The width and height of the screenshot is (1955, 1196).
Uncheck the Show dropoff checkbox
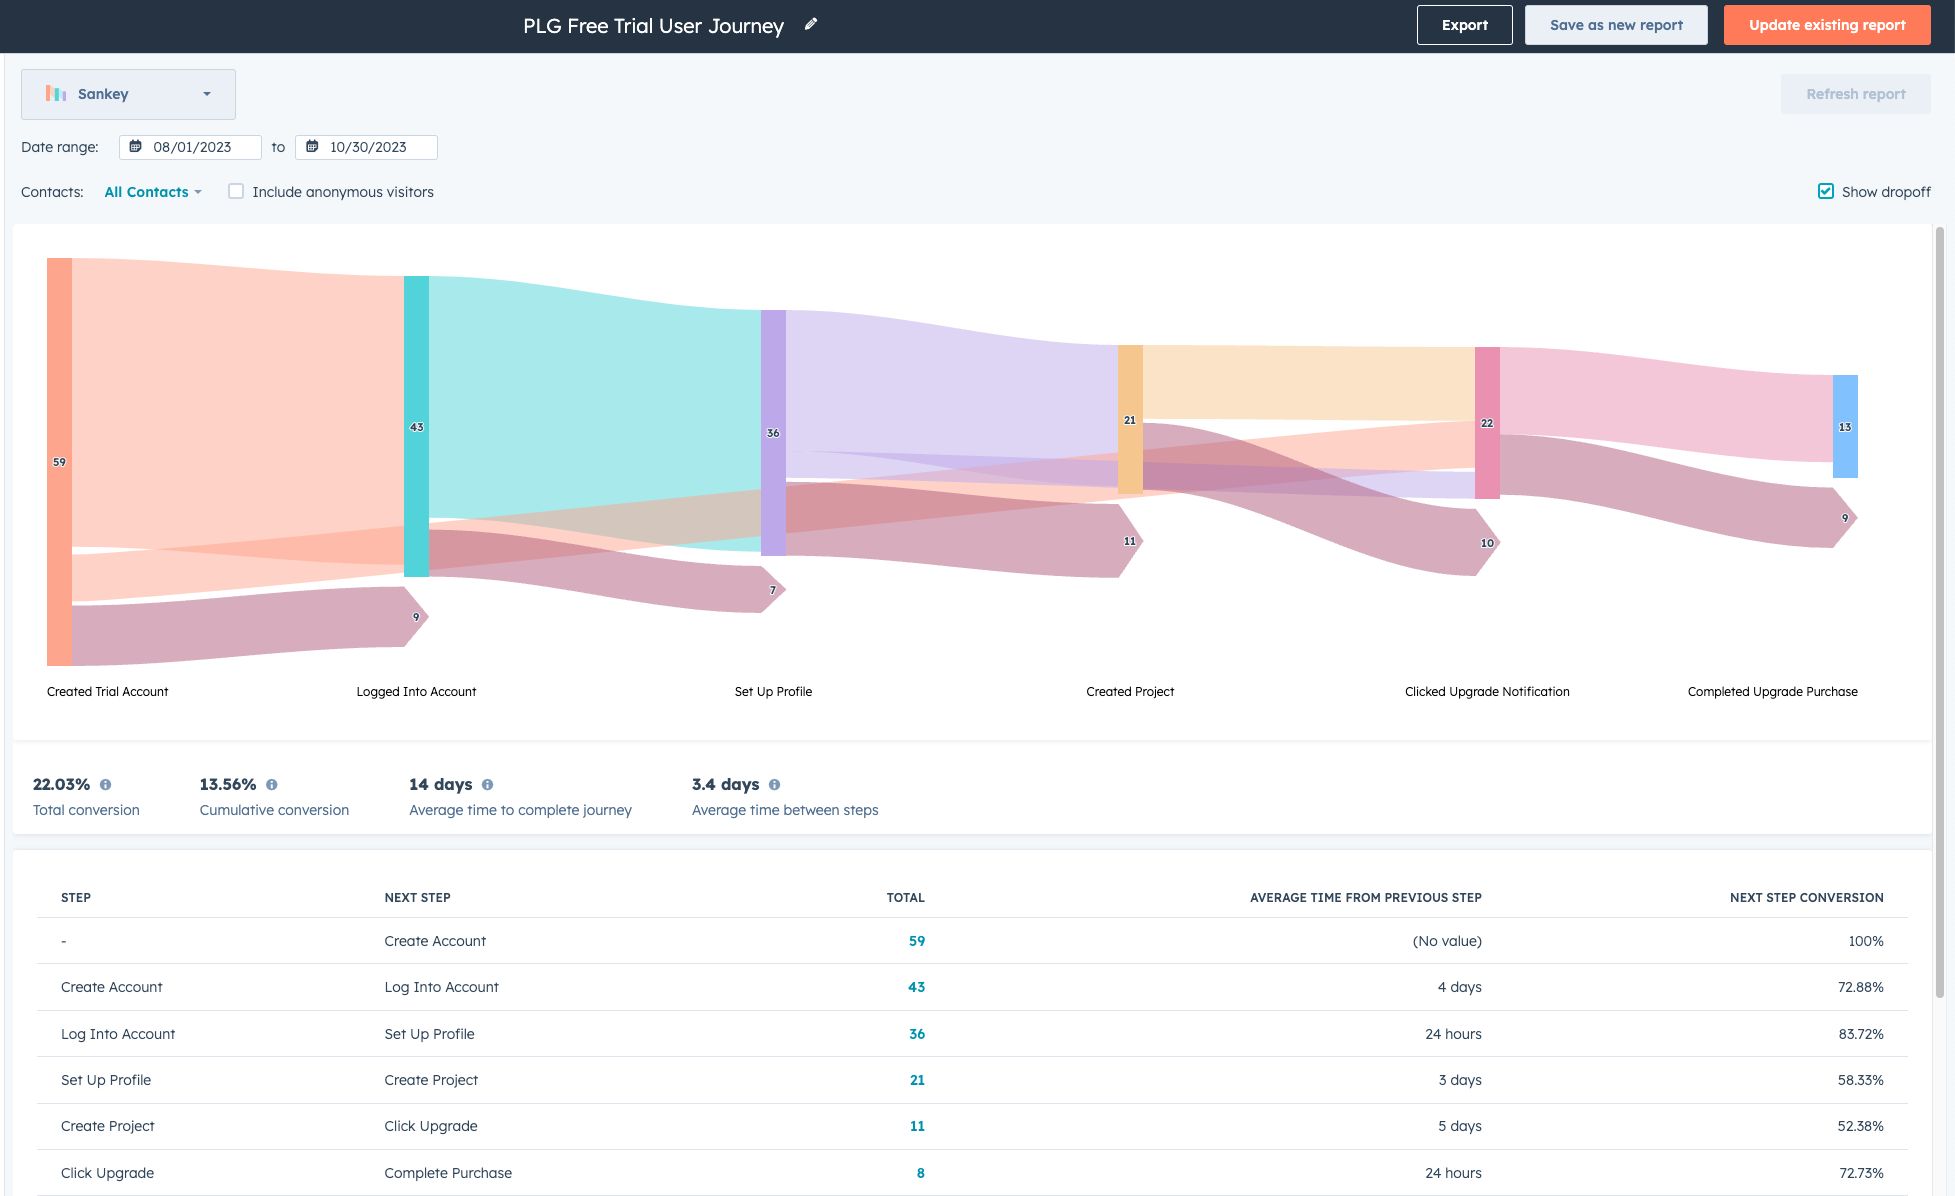point(1826,191)
